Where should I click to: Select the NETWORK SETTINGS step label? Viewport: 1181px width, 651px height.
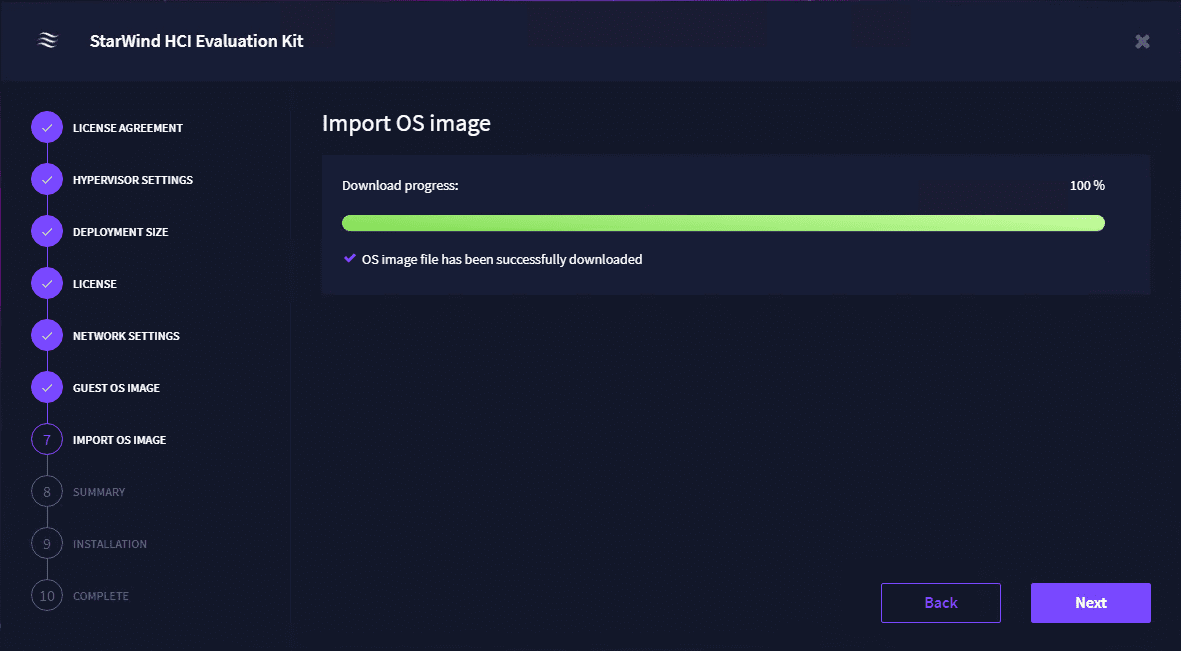[x=126, y=336]
